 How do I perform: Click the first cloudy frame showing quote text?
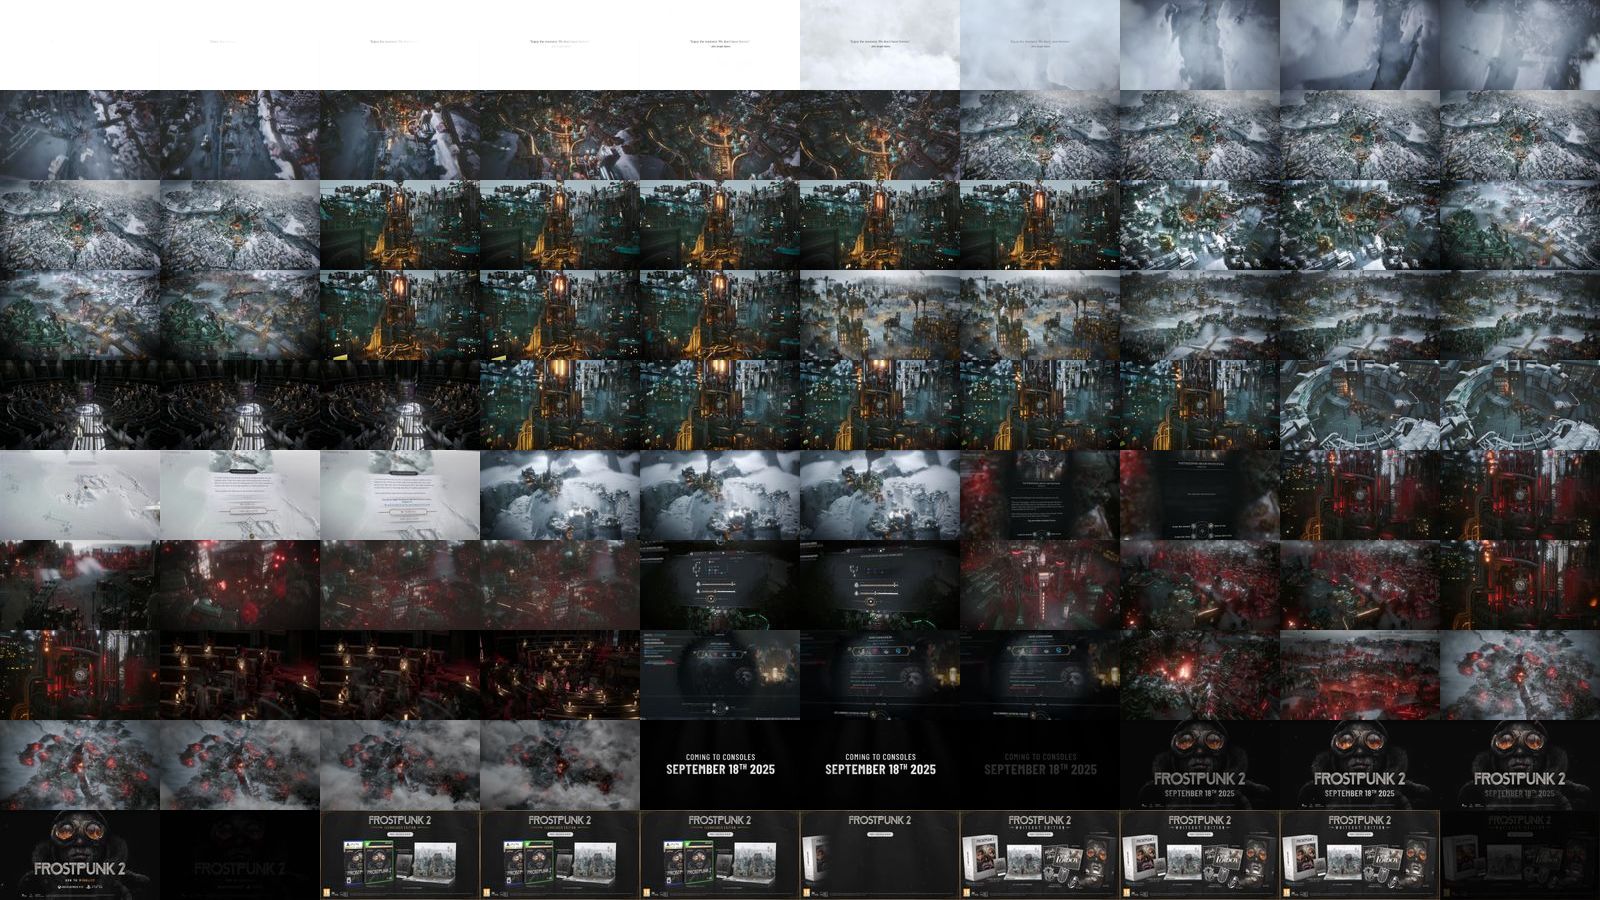(x=880, y=45)
